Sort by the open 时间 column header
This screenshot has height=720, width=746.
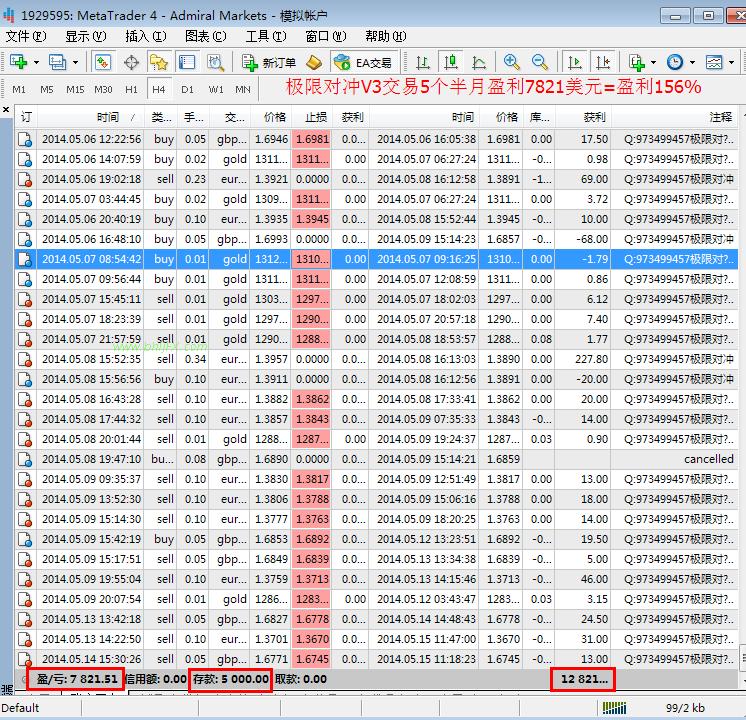tap(90, 117)
